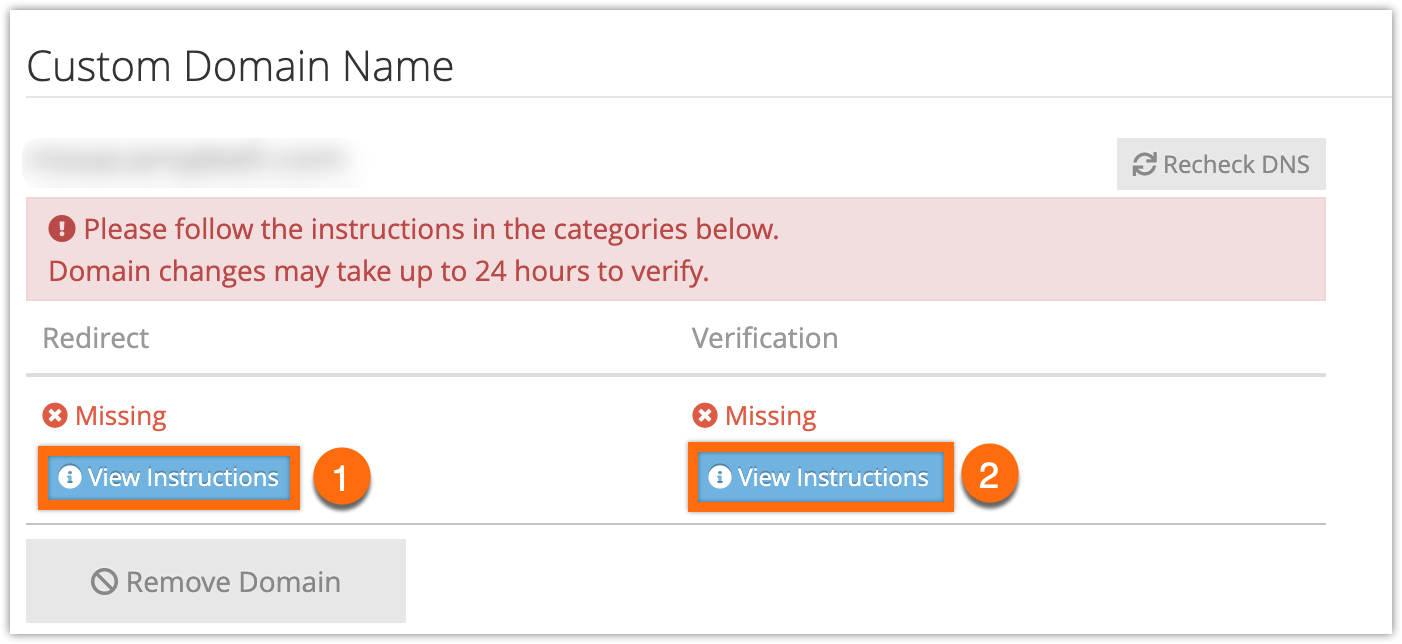Viewport: 1402px width, 644px height.
Task: Click the red exclamation alert icon
Action: coord(62,230)
